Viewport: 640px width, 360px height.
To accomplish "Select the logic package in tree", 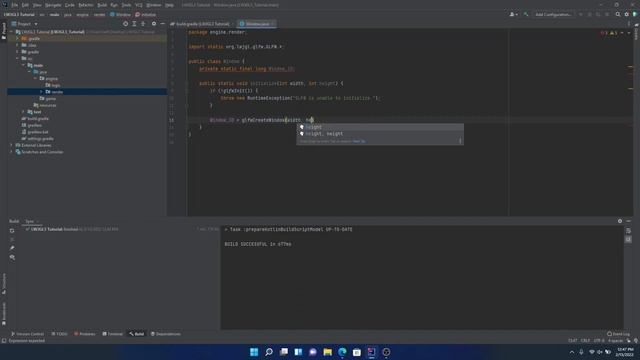I will (53, 85).
